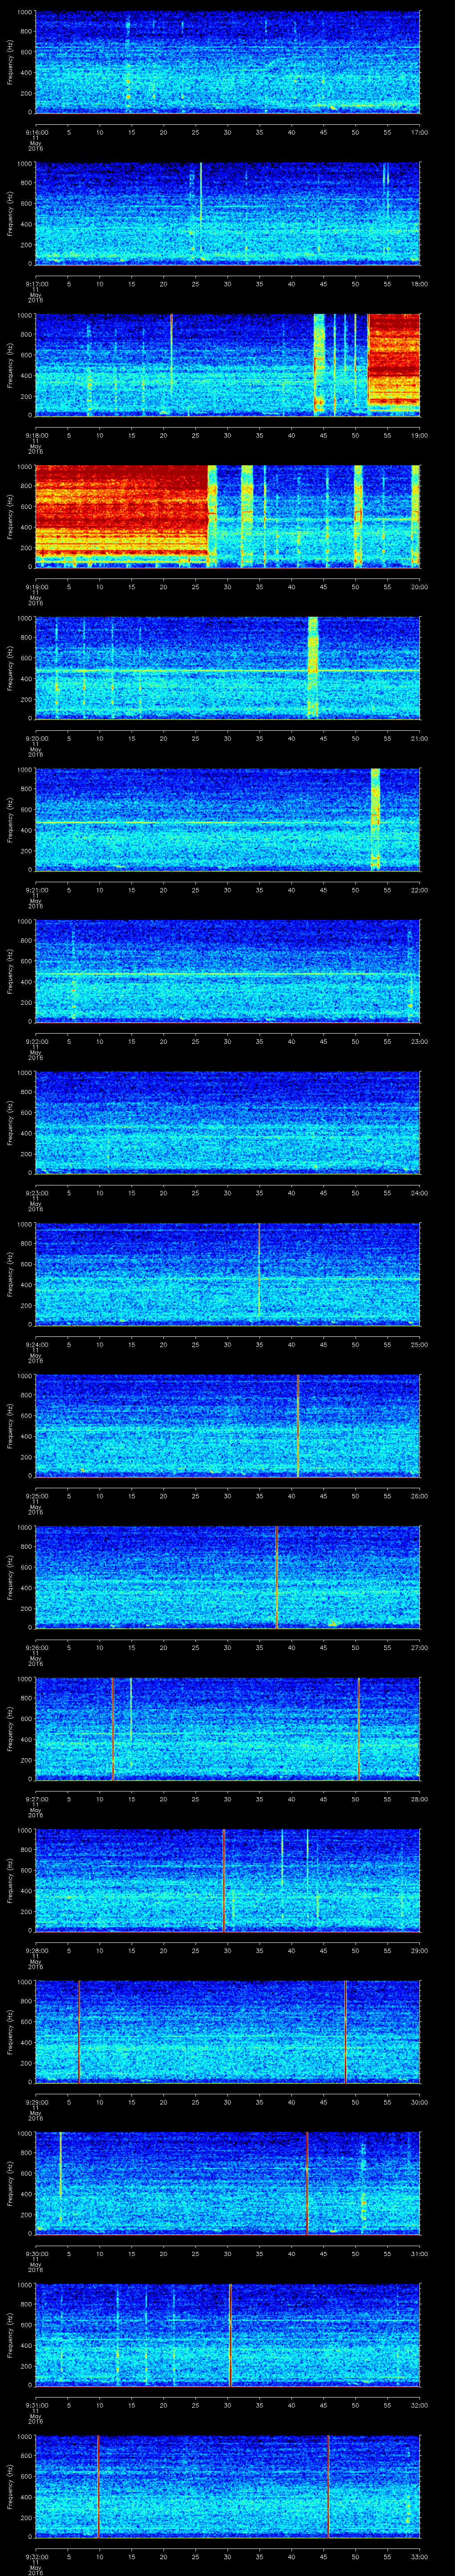Select the 9:22:00 spectrogram panel
Viewport: 455px width, 2576px height.
tap(228, 970)
